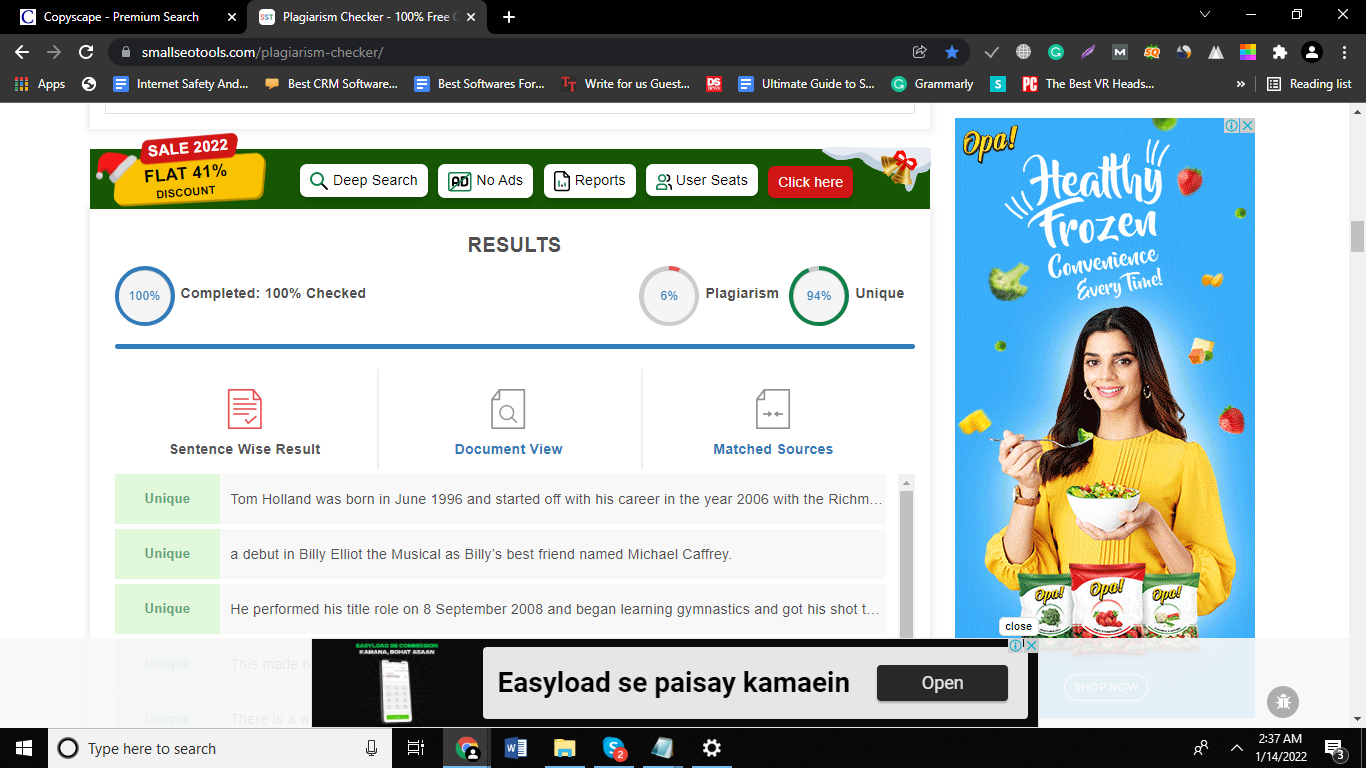The height and width of the screenshot is (768, 1366).
Task: Click the User Seats button
Action: coord(702,181)
